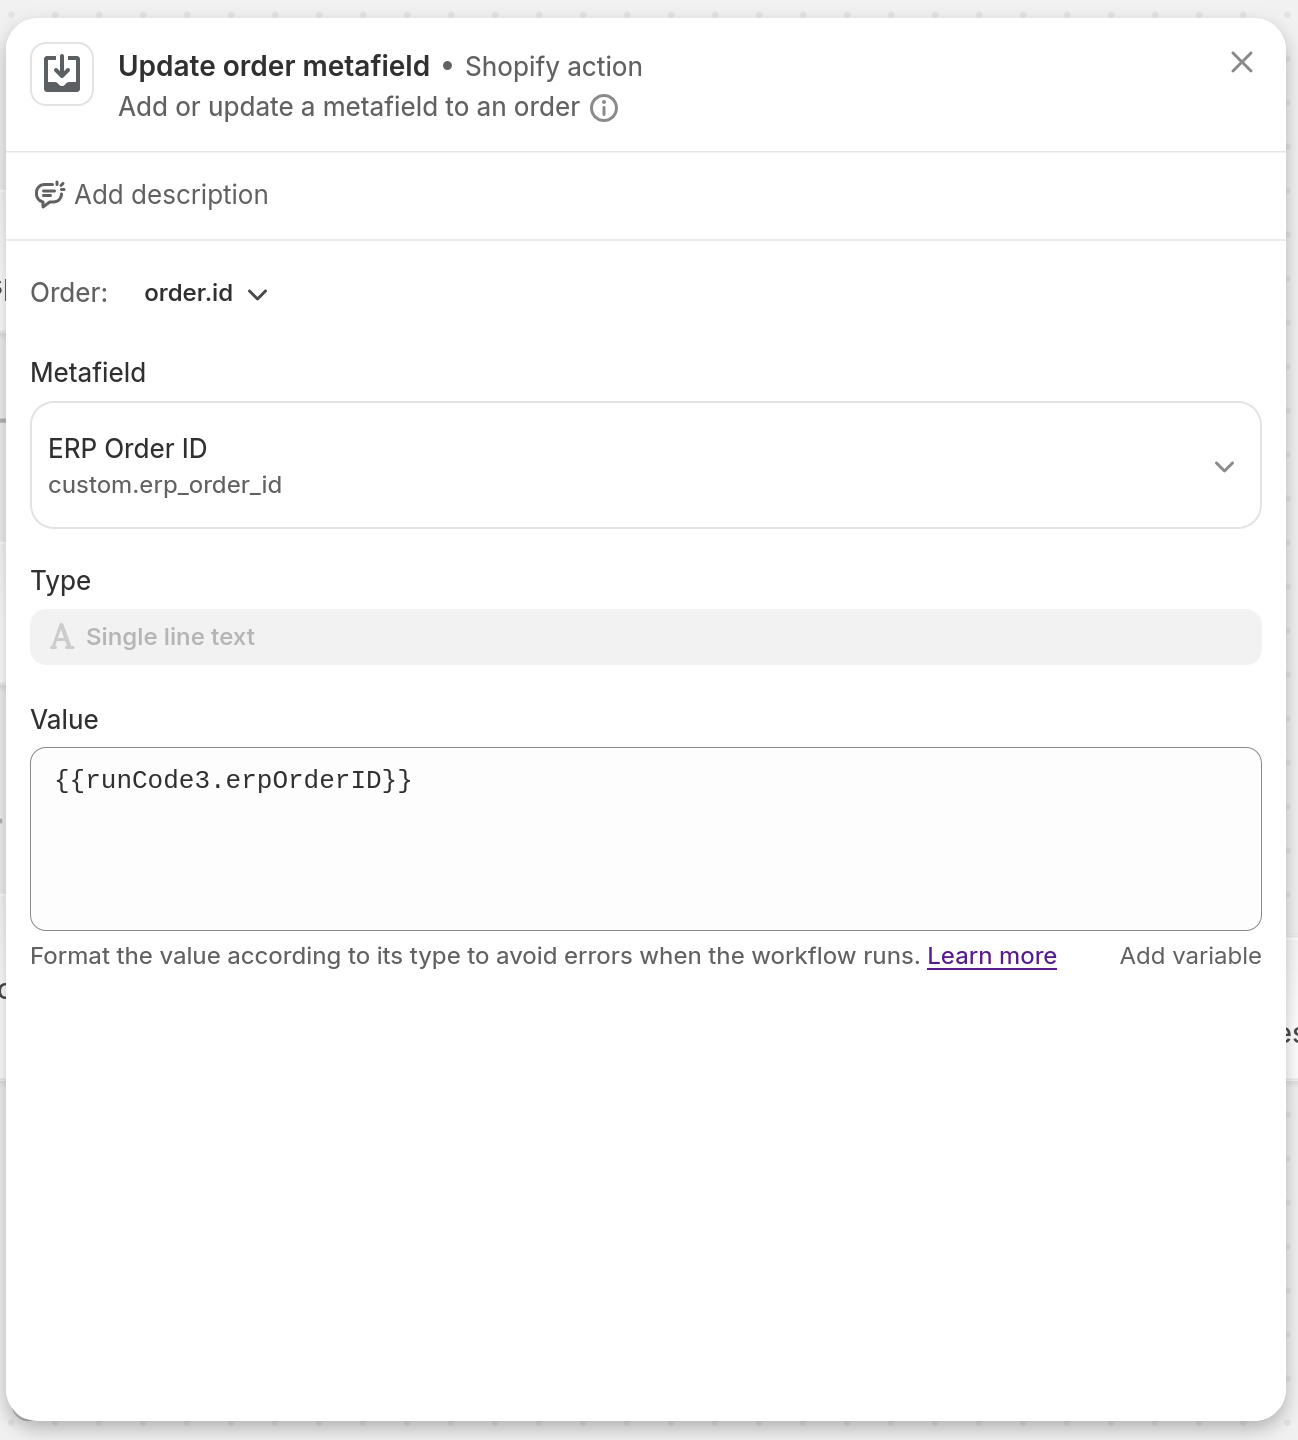Click the 'A' text icon in the Type field

[62, 636]
